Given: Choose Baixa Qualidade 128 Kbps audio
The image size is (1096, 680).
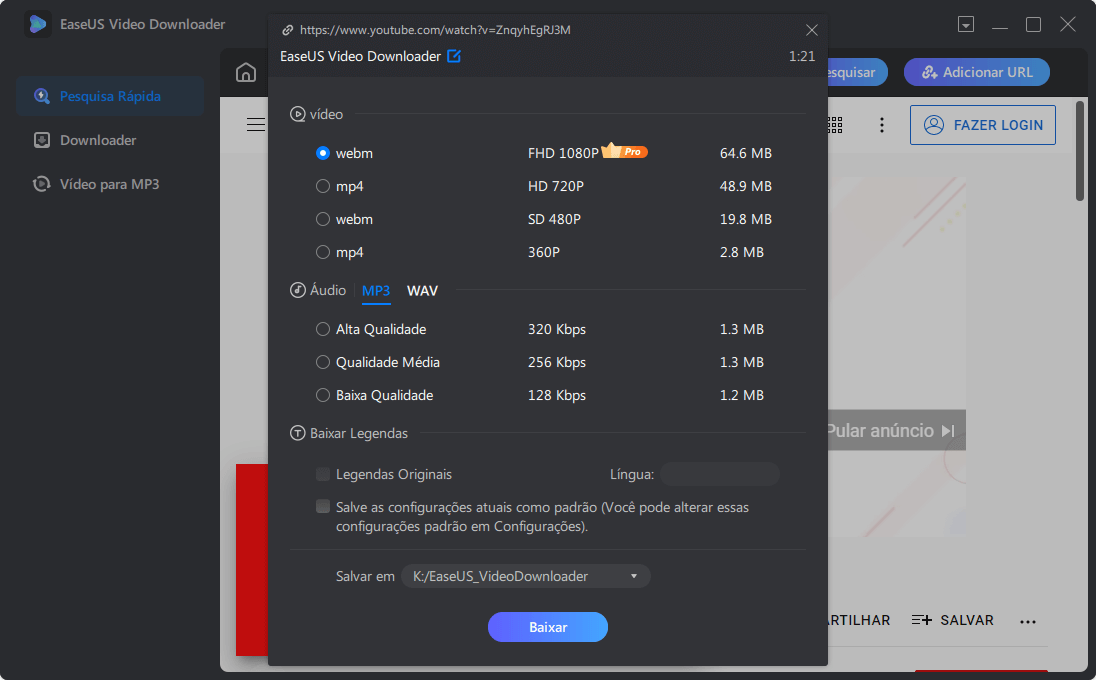Looking at the screenshot, I should click(322, 395).
